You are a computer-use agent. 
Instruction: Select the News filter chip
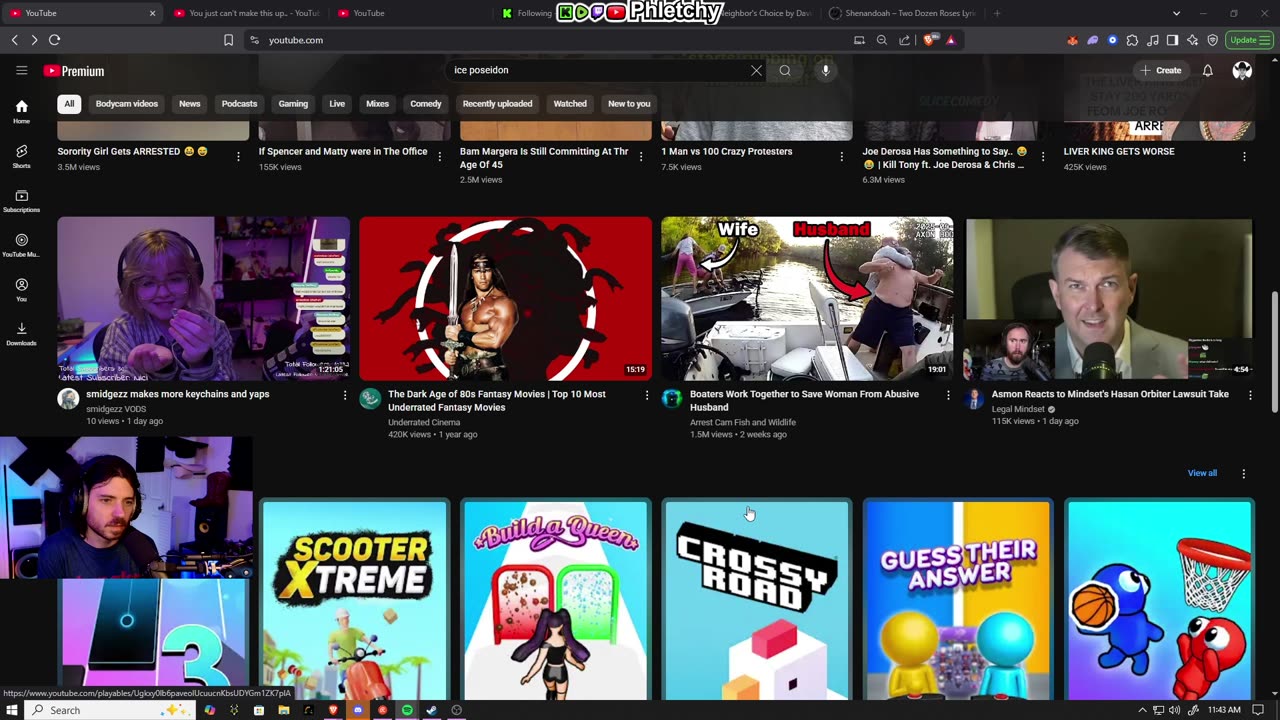(x=190, y=104)
